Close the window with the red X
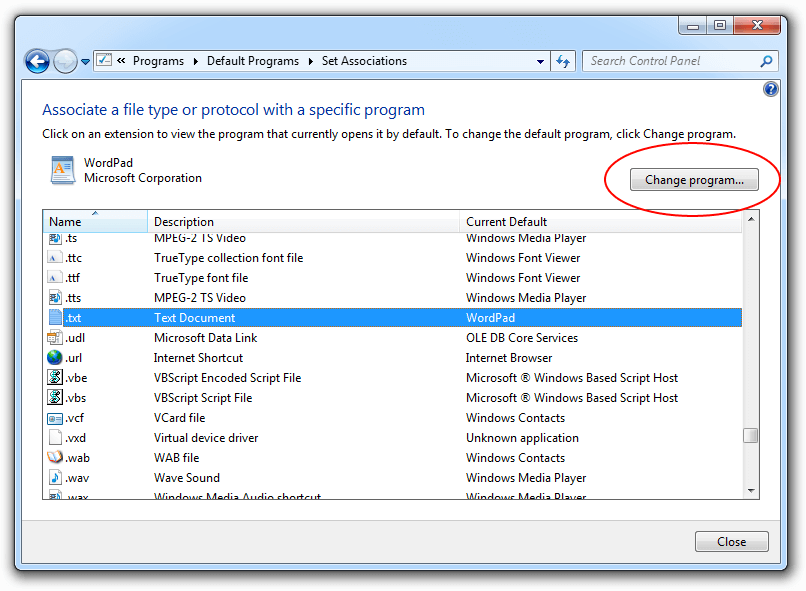Image resolution: width=806 pixels, height=591 pixels. [757, 26]
